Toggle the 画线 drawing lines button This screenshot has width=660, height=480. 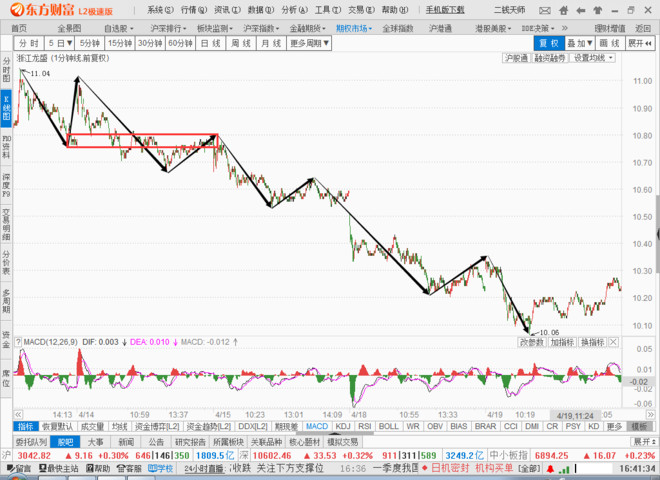click(x=609, y=43)
